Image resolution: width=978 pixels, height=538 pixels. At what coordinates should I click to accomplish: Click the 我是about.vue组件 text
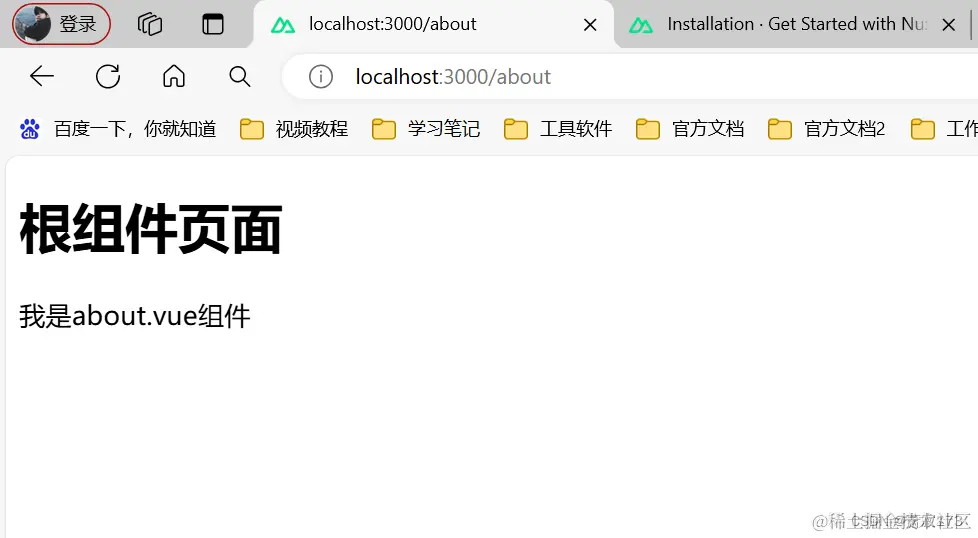(135, 316)
